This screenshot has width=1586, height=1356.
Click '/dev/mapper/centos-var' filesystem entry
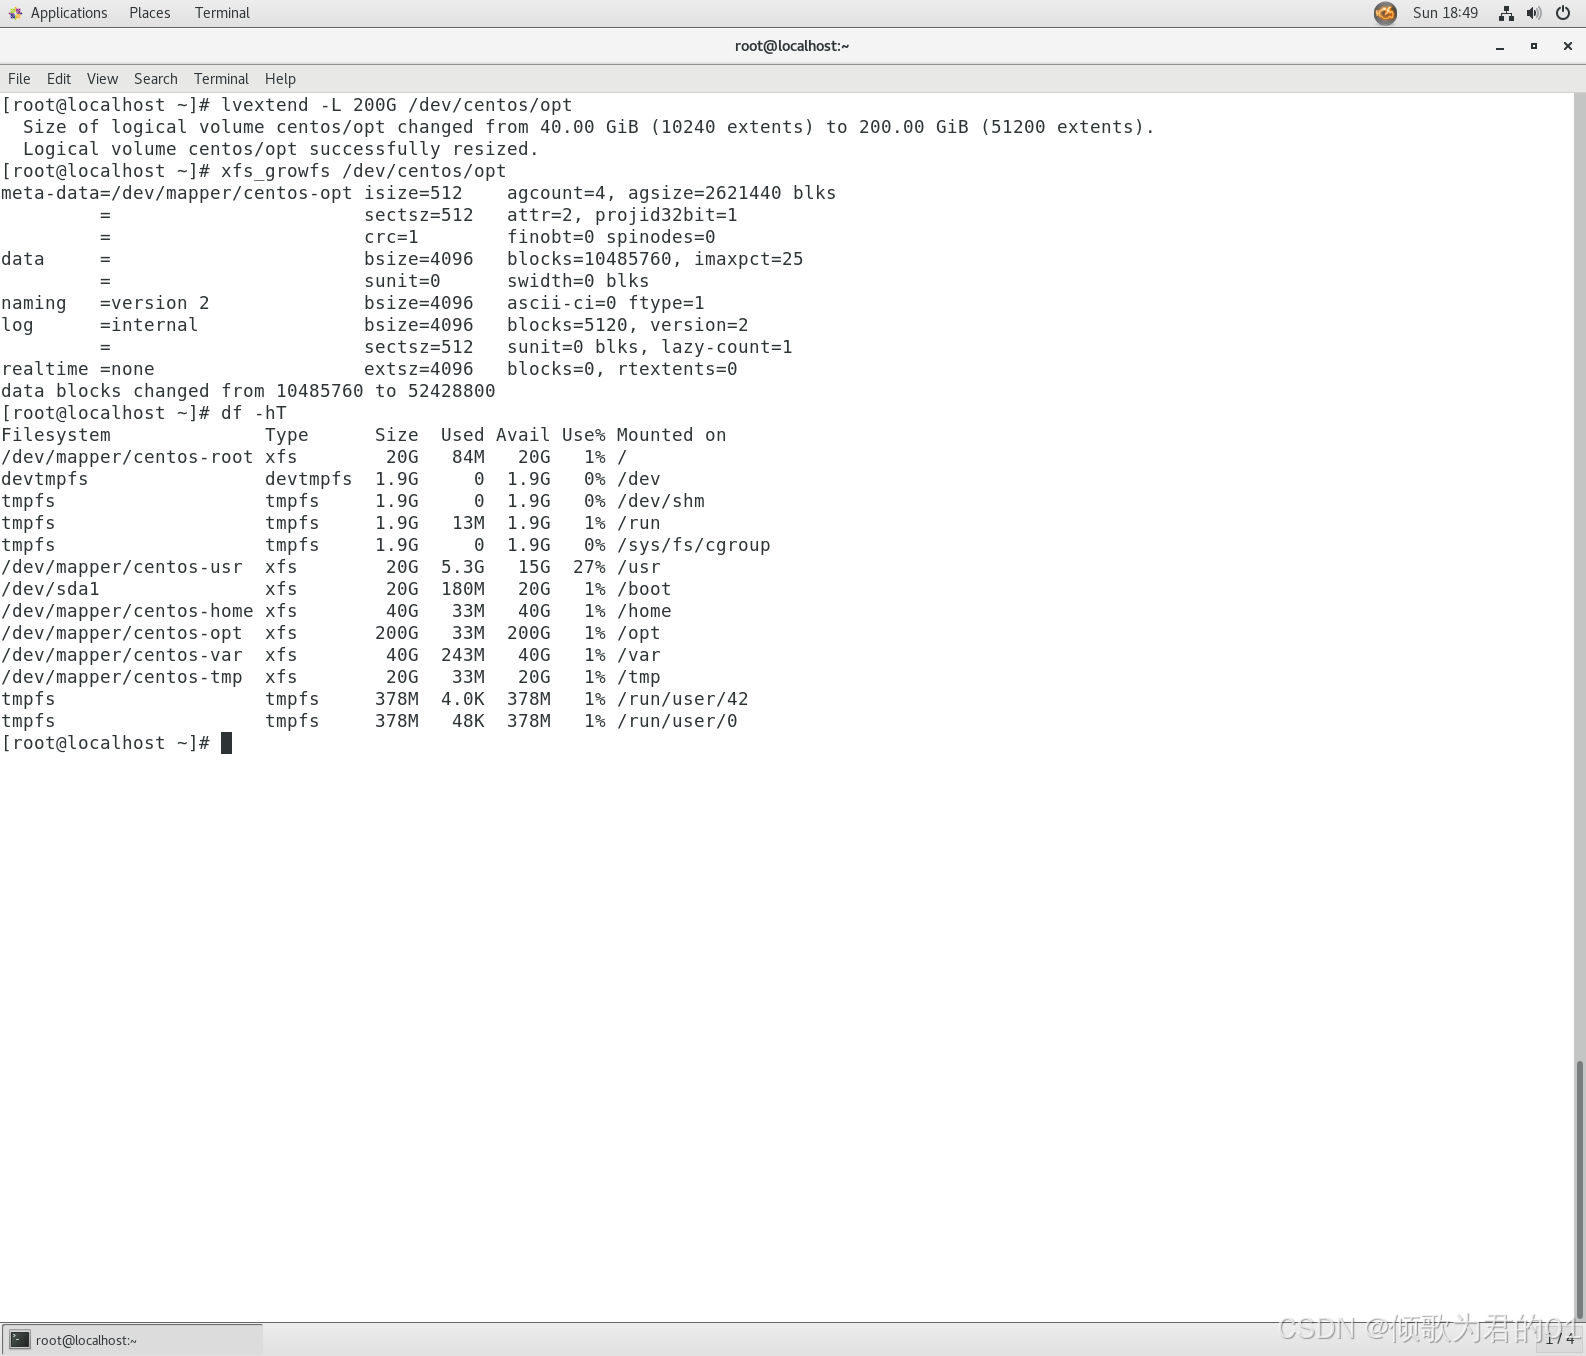pos(122,655)
